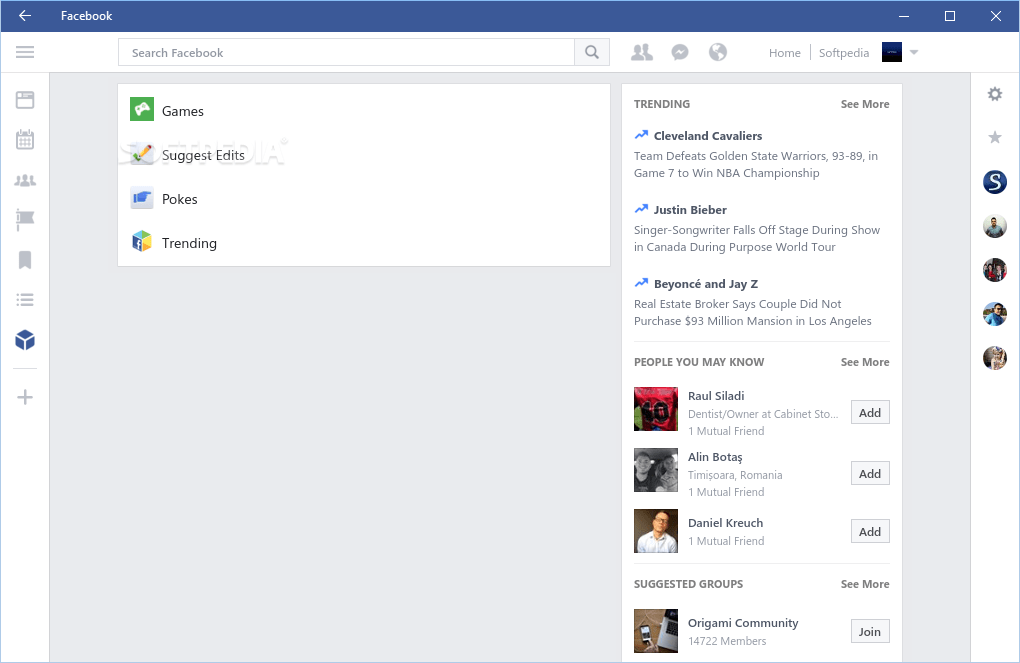Click the Suggest Edits icon
Viewport: 1020px width, 663px height.
142,154
